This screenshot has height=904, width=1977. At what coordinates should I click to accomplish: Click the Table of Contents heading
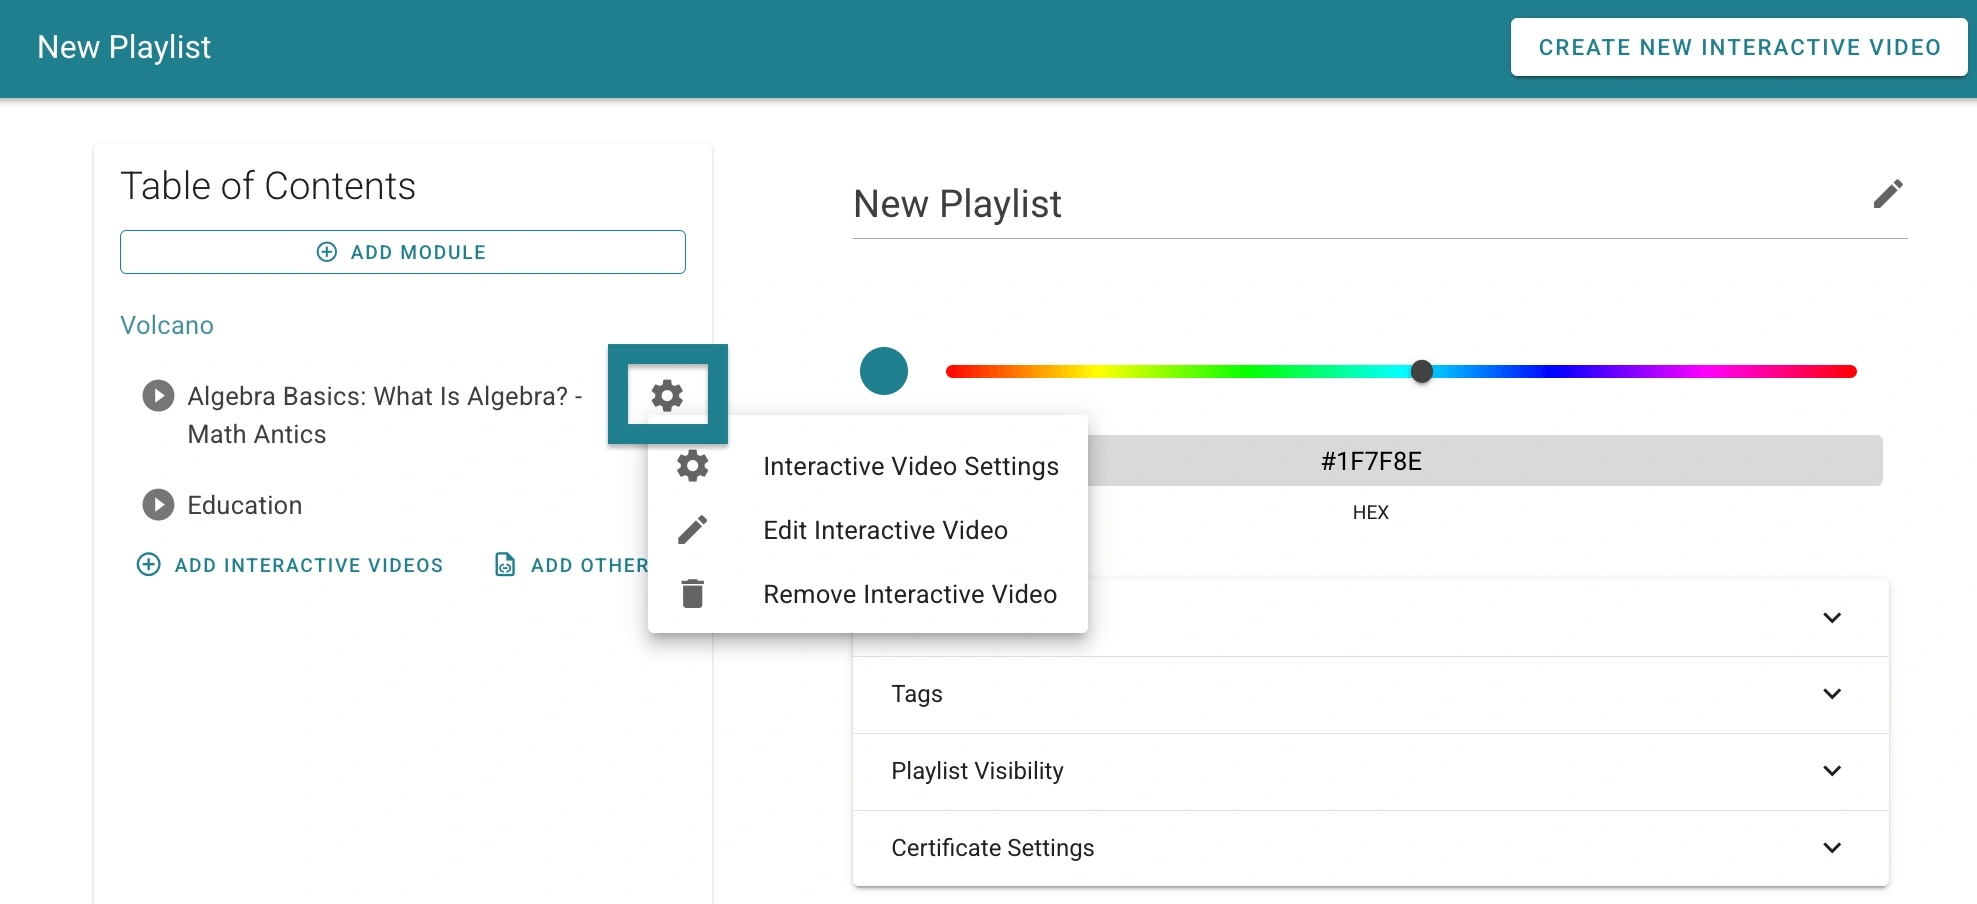(268, 186)
